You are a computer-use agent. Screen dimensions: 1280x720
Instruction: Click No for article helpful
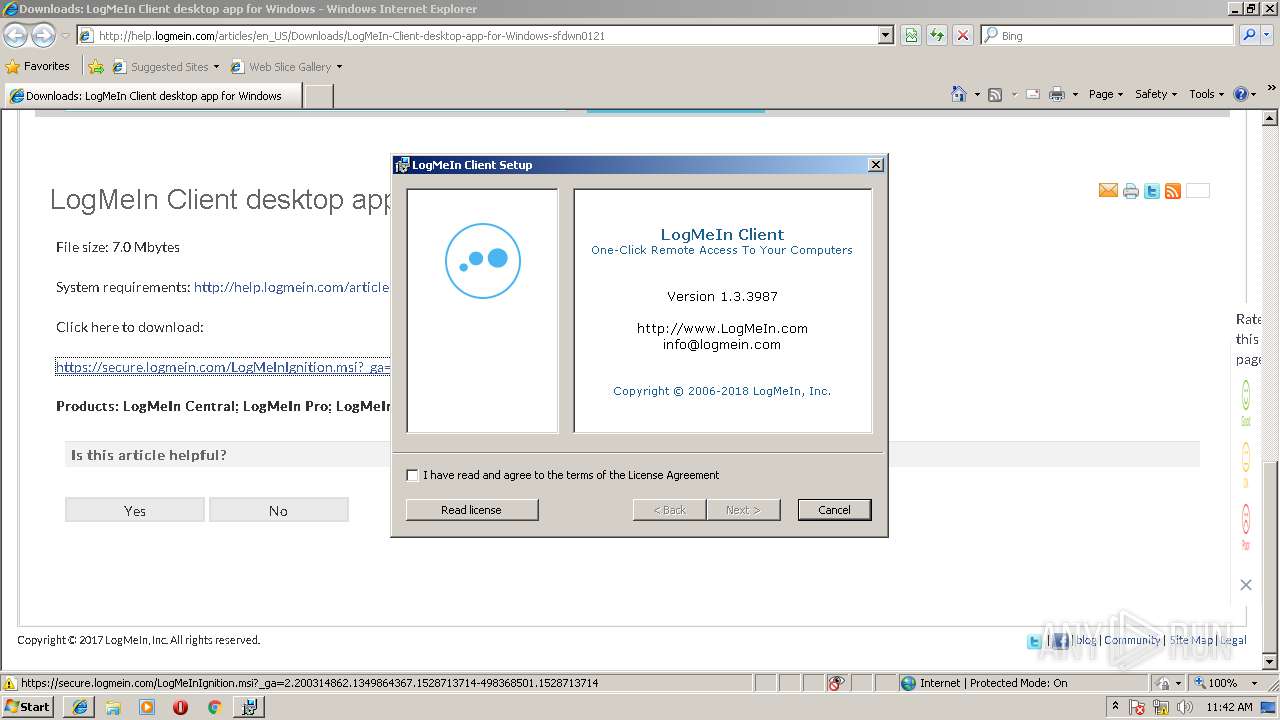point(278,510)
